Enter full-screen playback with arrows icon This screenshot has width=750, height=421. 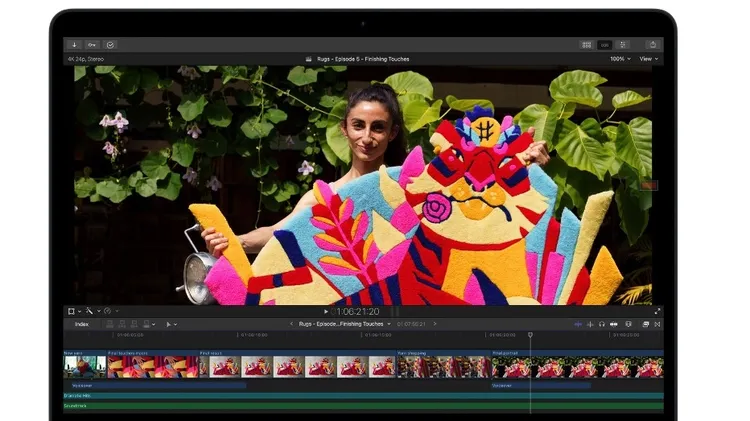click(x=658, y=311)
